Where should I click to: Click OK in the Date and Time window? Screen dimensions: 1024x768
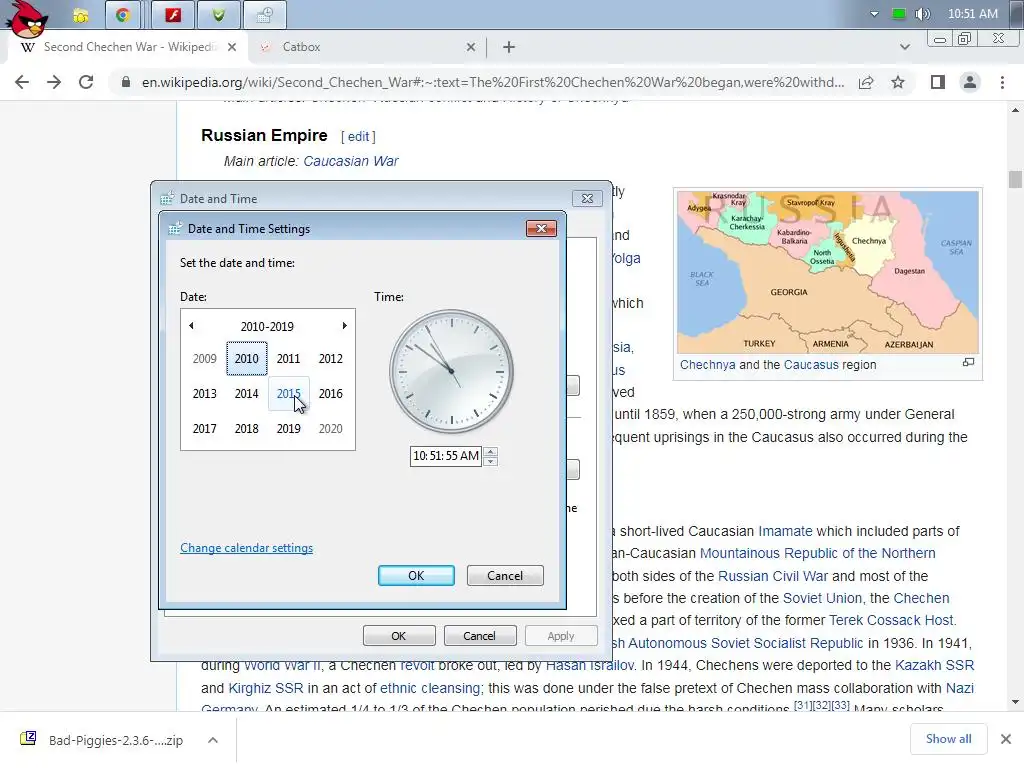click(x=398, y=635)
